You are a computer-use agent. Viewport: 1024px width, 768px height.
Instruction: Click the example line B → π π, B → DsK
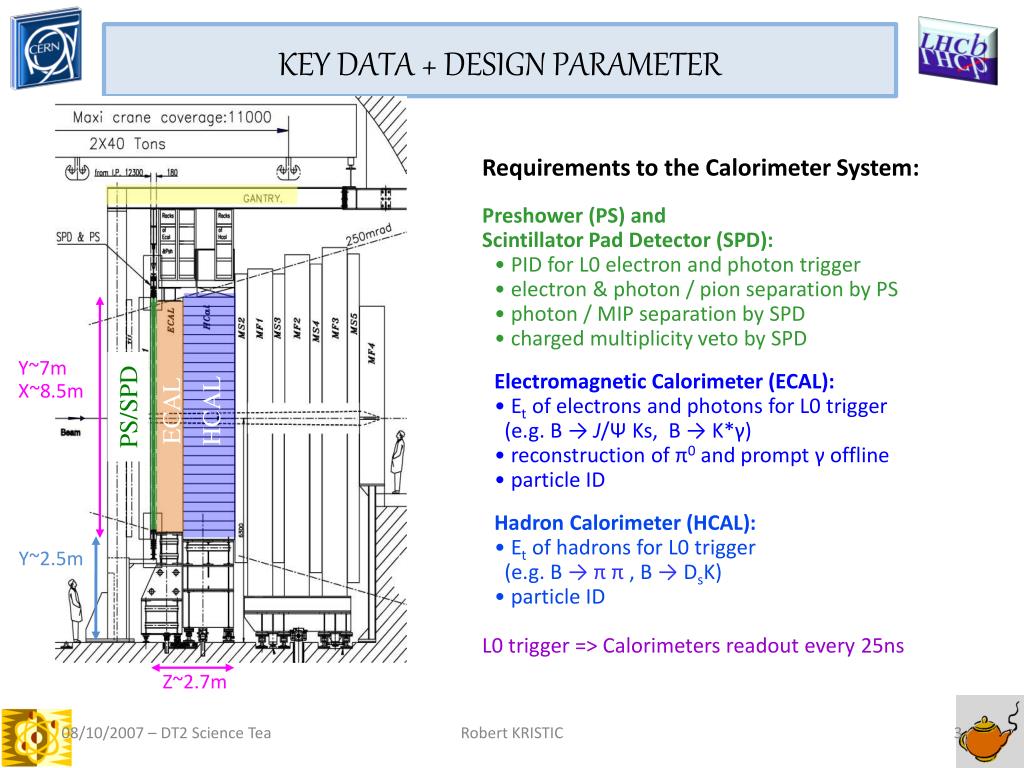pyautogui.click(x=613, y=573)
